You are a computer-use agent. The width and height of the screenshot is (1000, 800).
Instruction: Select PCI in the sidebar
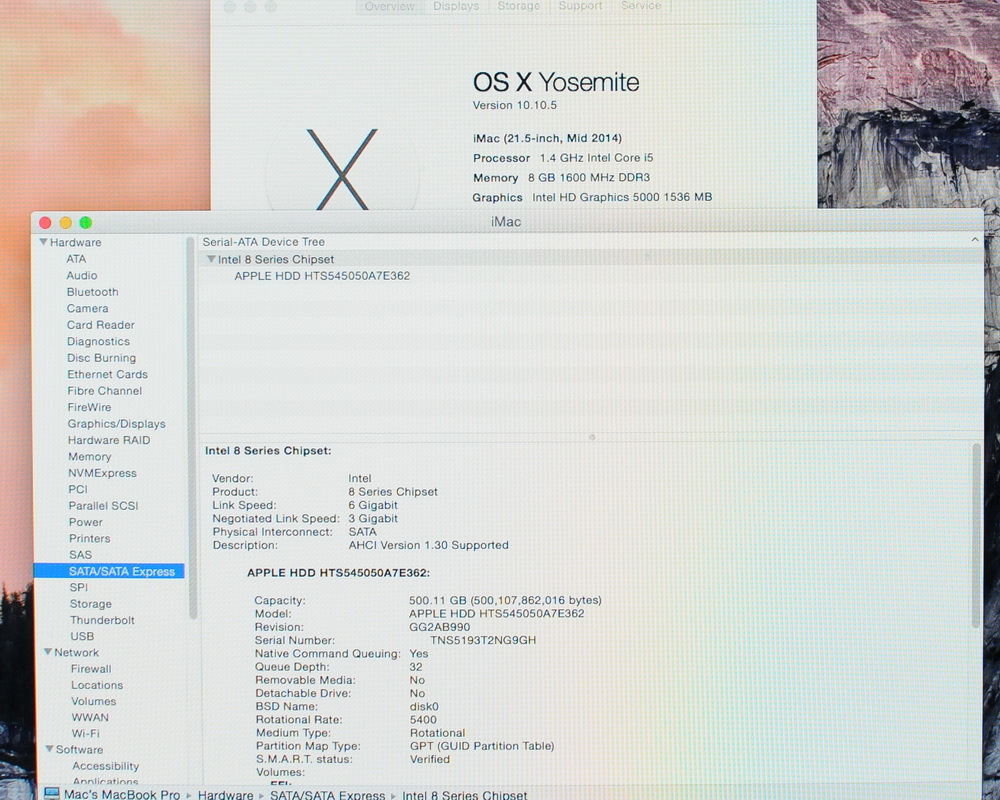point(78,489)
